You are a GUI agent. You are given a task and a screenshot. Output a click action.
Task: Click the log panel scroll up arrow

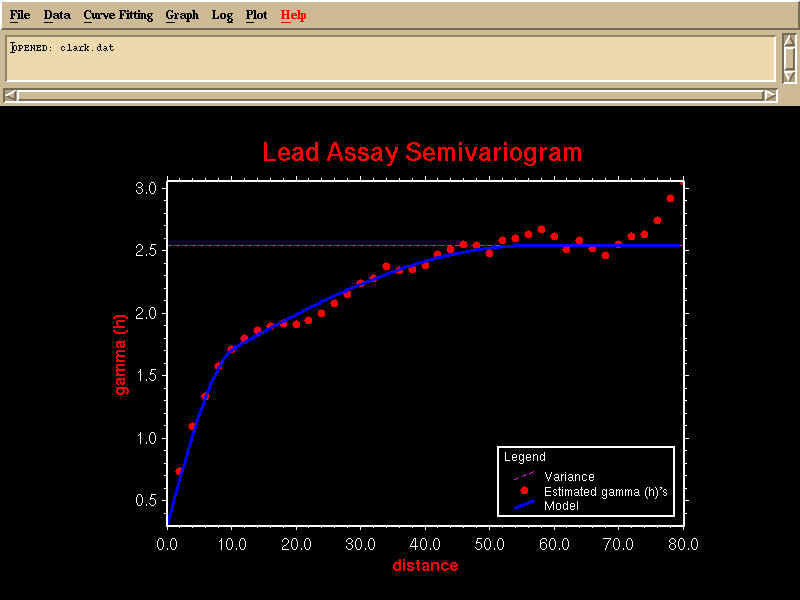tap(789, 41)
